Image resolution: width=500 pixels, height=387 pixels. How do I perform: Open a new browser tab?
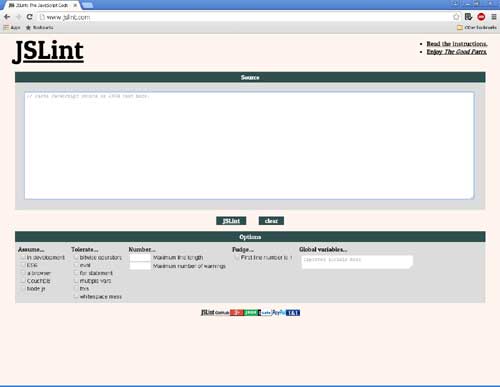pyautogui.click(x=87, y=5)
